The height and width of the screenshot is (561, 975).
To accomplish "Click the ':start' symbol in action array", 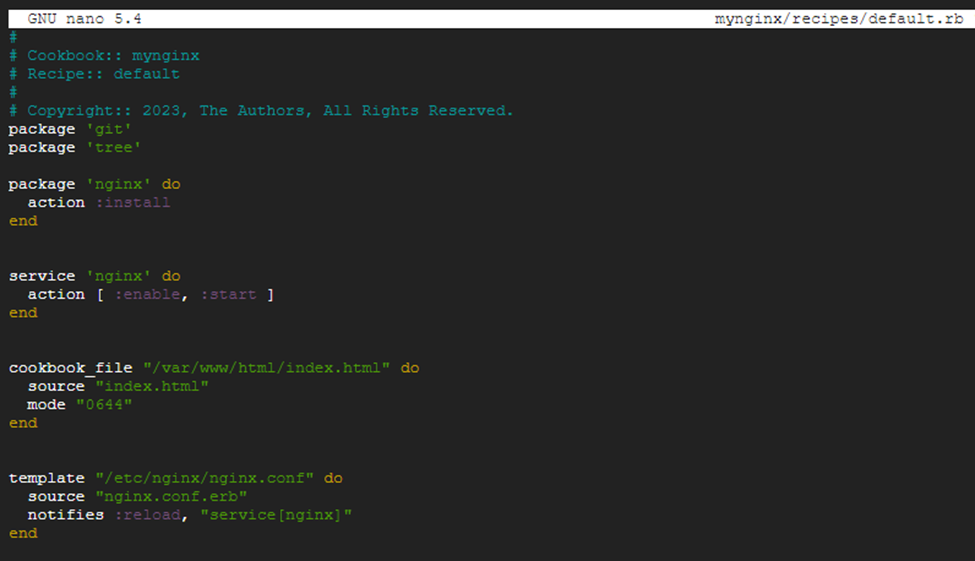I will pyautogui.click(x=228, y=294).
